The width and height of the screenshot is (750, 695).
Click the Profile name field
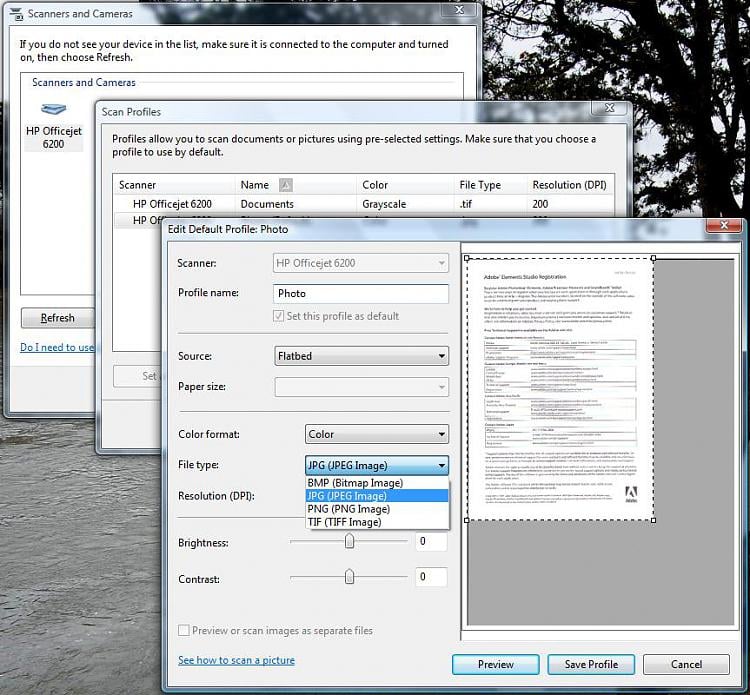pos(361,294)
